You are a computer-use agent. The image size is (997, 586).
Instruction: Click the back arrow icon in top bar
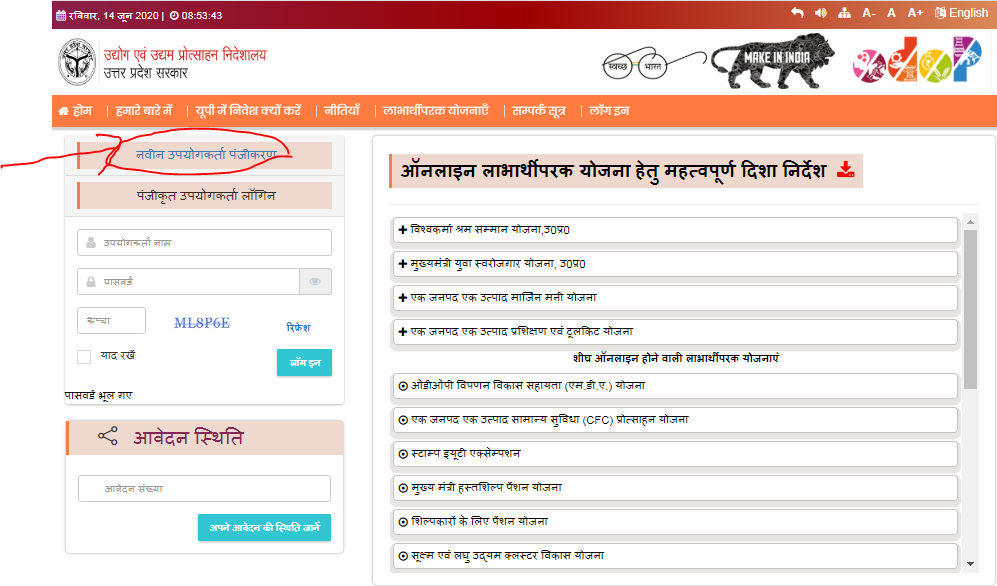point(797,13)
